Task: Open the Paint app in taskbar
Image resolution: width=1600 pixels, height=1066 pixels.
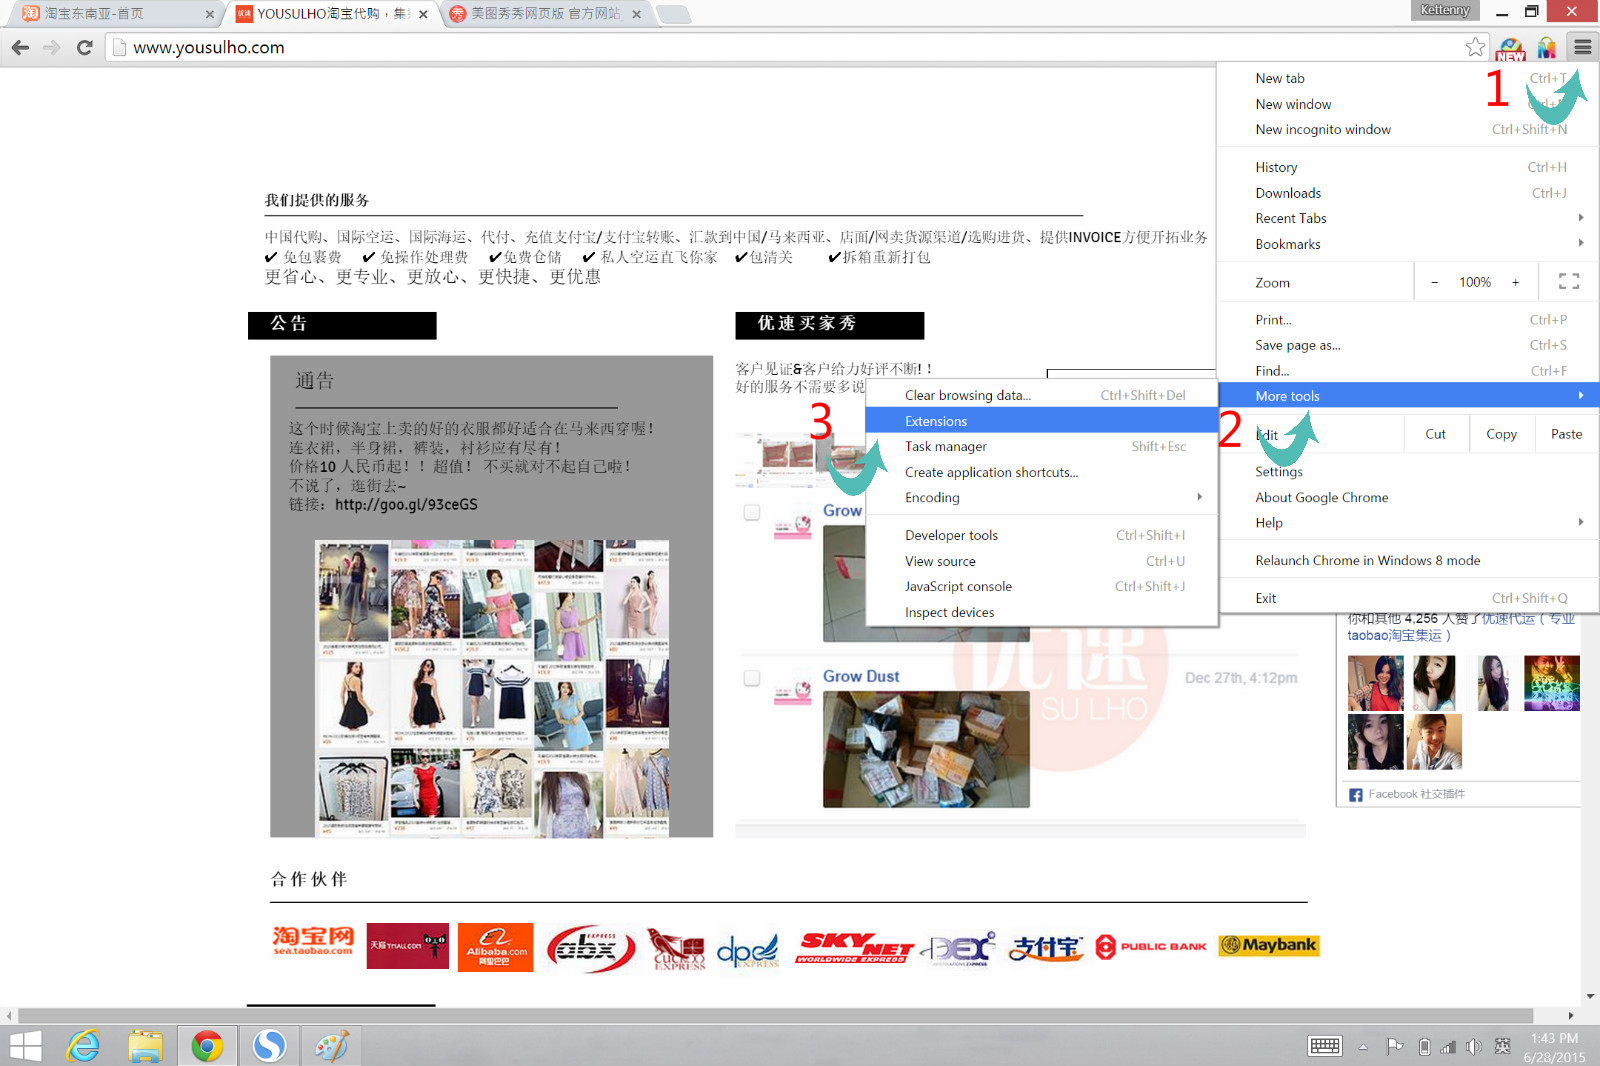Action: coord(331,1046)
